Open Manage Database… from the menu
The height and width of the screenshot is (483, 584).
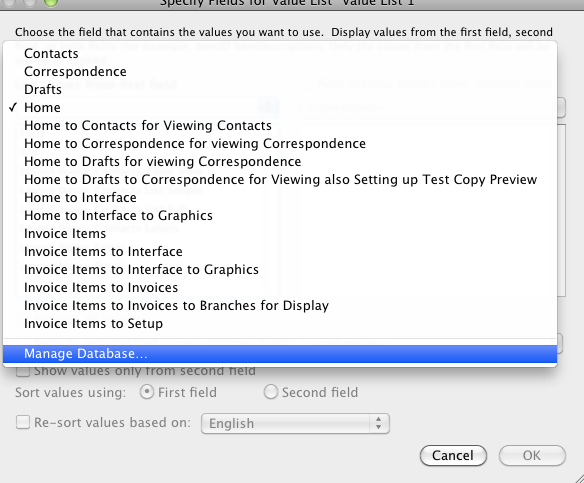pos(280,354)
